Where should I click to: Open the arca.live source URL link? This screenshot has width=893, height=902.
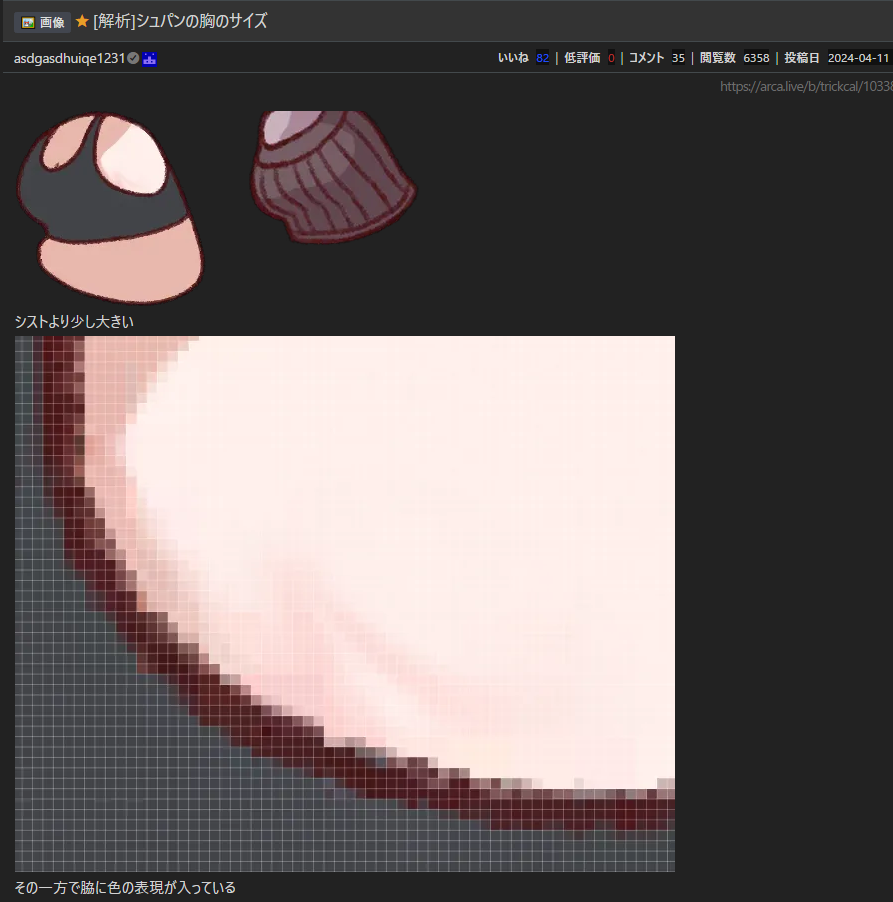tap(805, 87)
